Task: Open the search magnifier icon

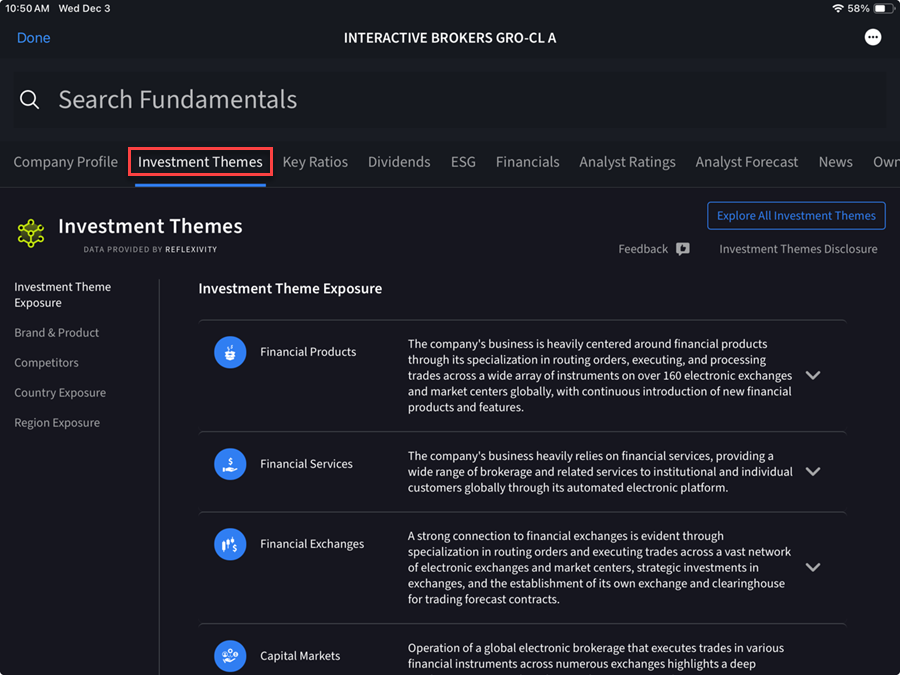Action: click(x=29, y=99)
